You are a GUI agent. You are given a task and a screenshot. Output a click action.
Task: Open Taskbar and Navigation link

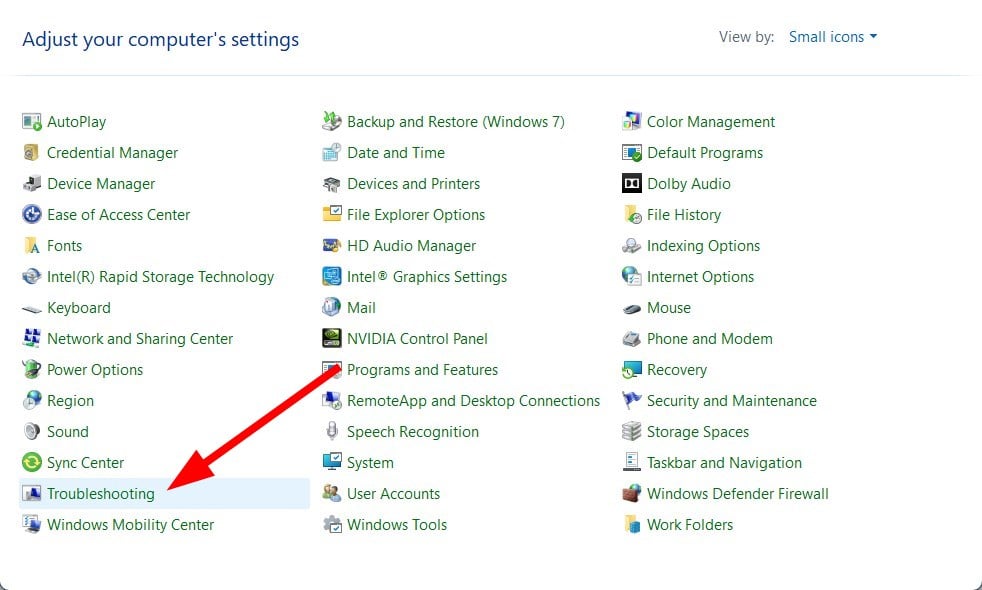click(x=724, y=463)
